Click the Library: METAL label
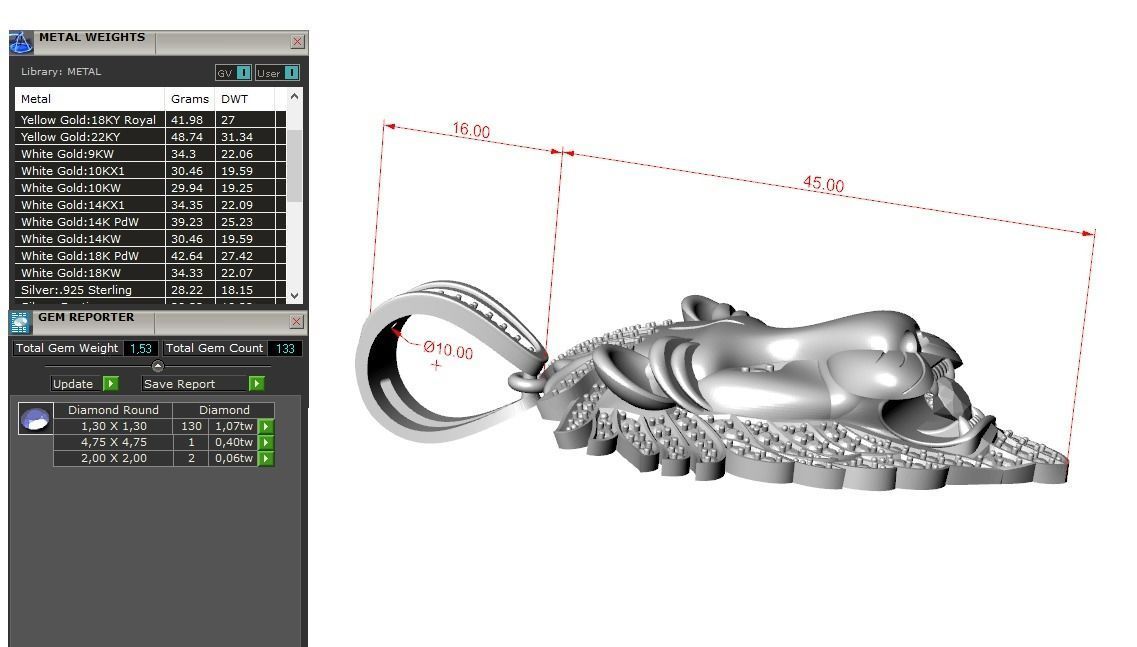 coord(61,72)
